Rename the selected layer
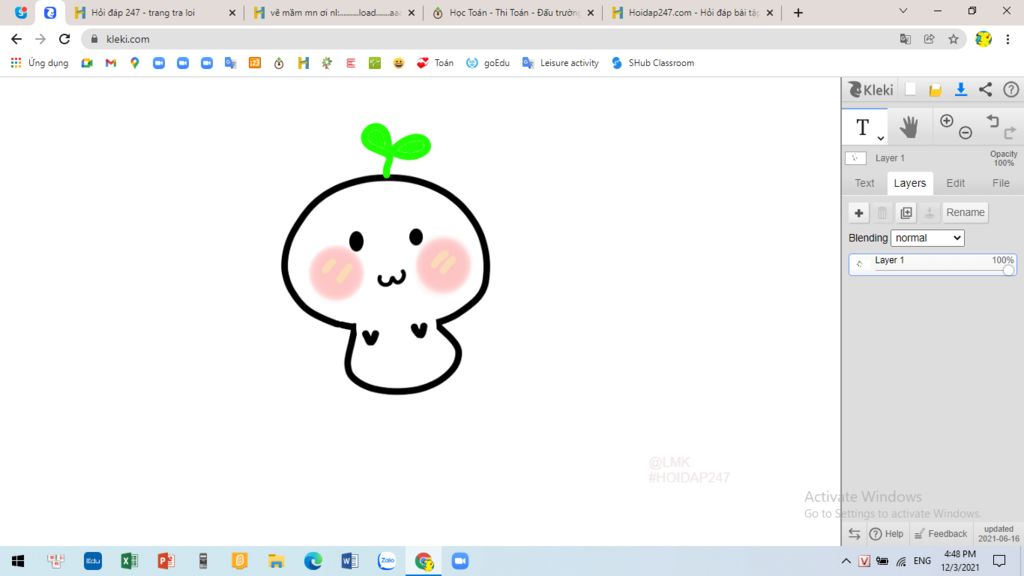Viewport: 1024px width, 576px height. [x=965, y=213]
